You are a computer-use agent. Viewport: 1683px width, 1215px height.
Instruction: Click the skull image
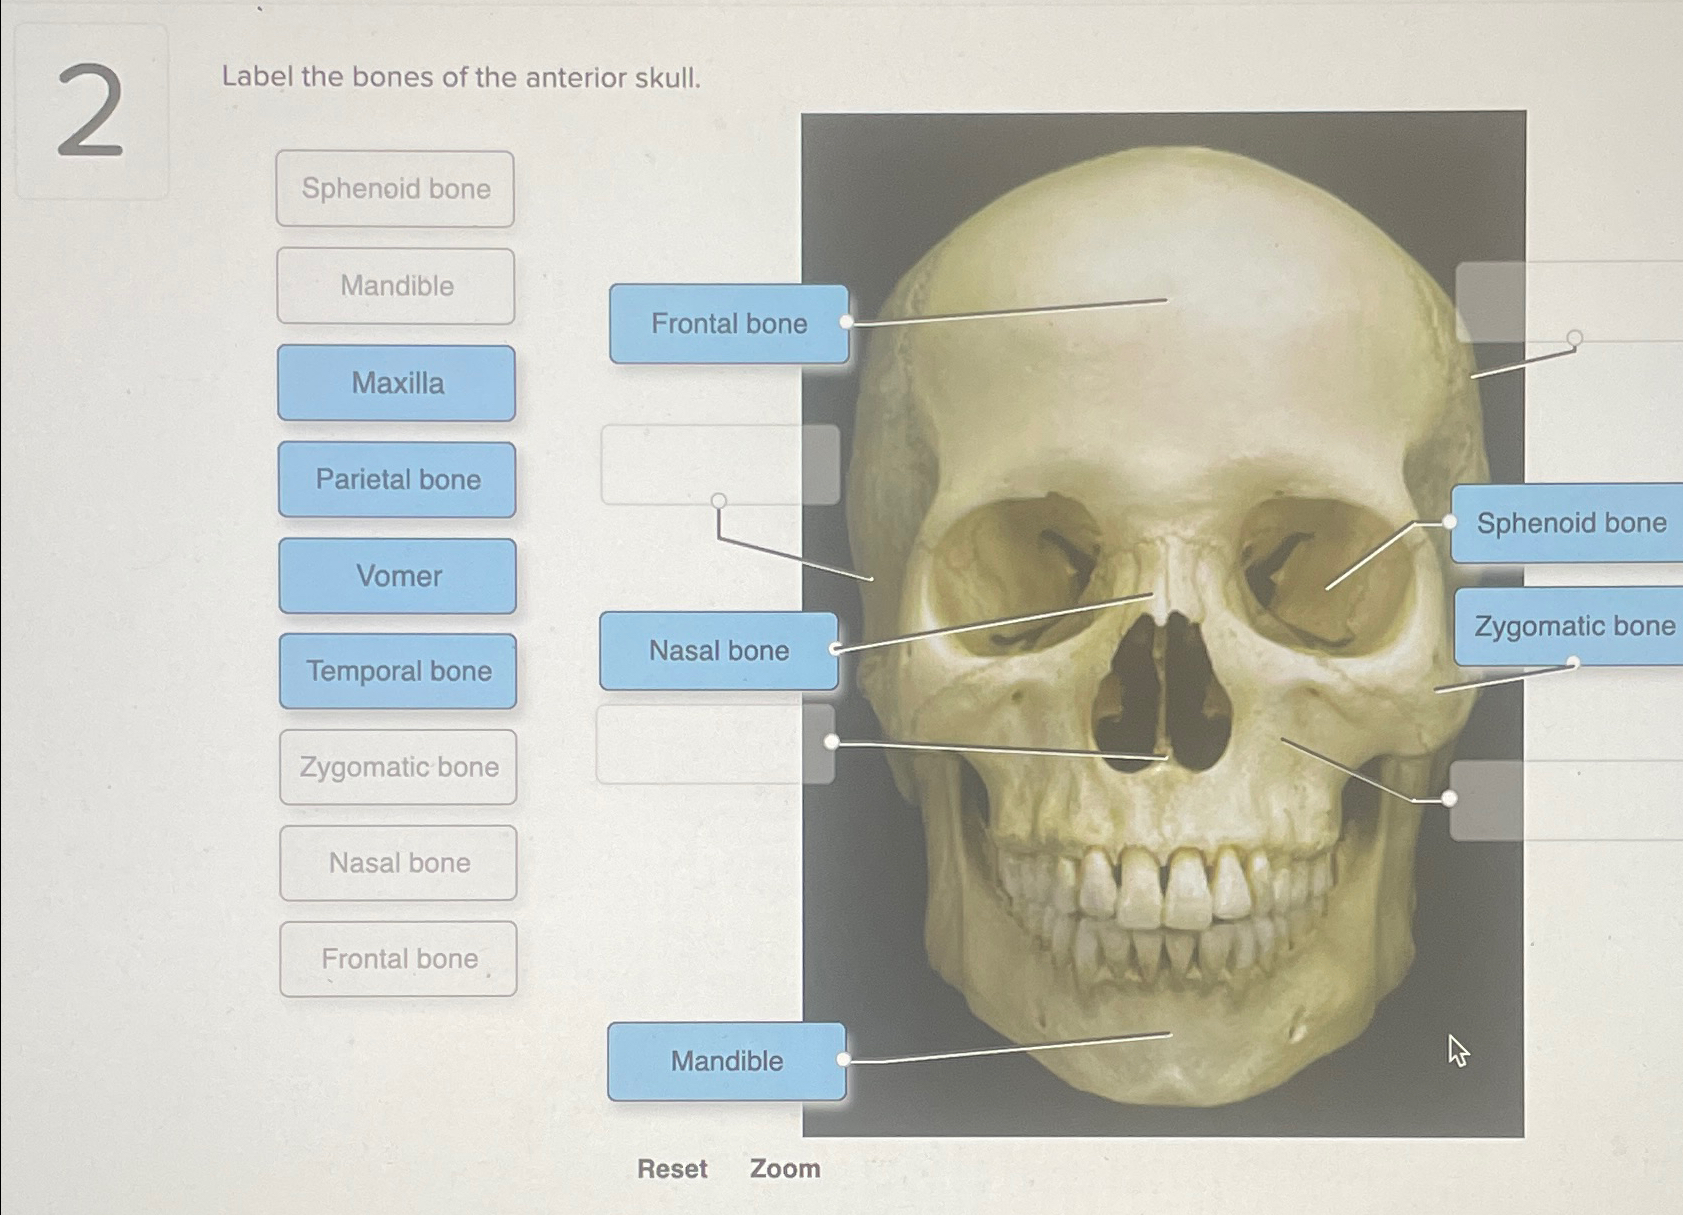pos(1164,624)
